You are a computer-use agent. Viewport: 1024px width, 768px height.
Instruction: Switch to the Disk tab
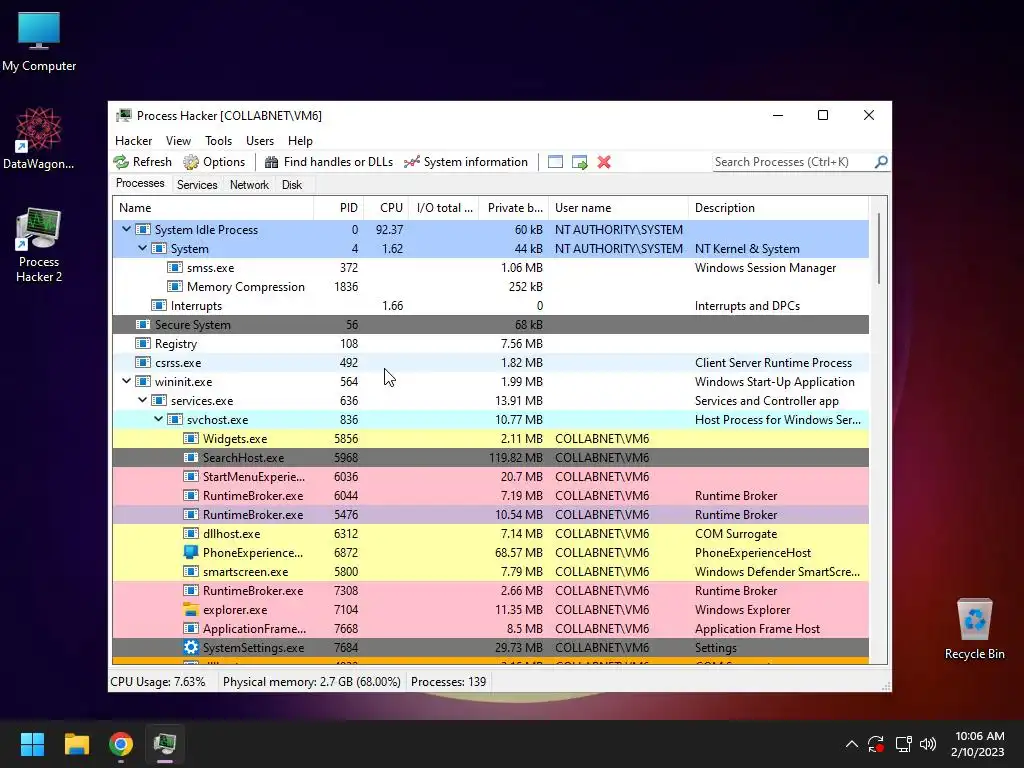coord(292,185)
